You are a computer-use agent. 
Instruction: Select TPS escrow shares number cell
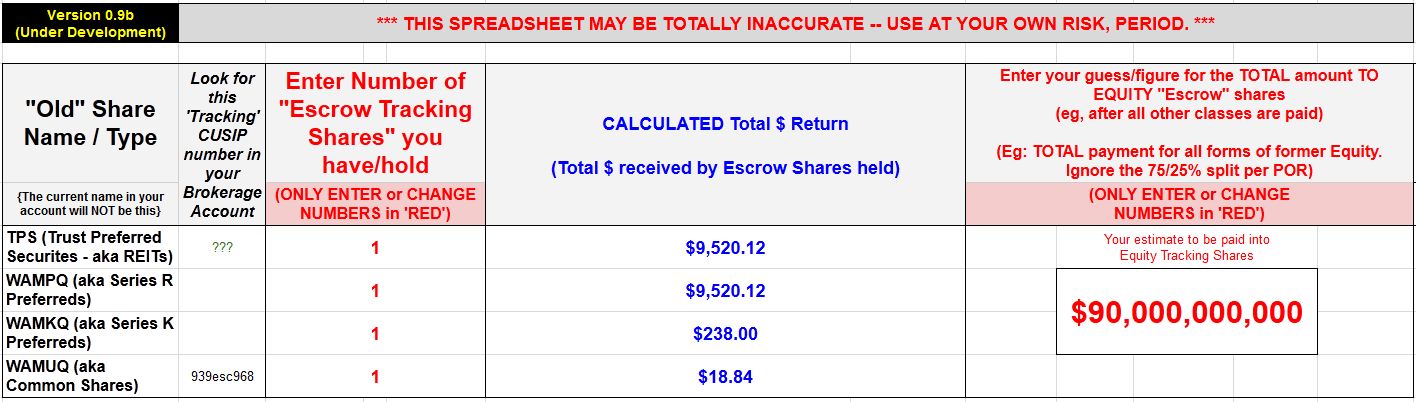coord(375,248)
